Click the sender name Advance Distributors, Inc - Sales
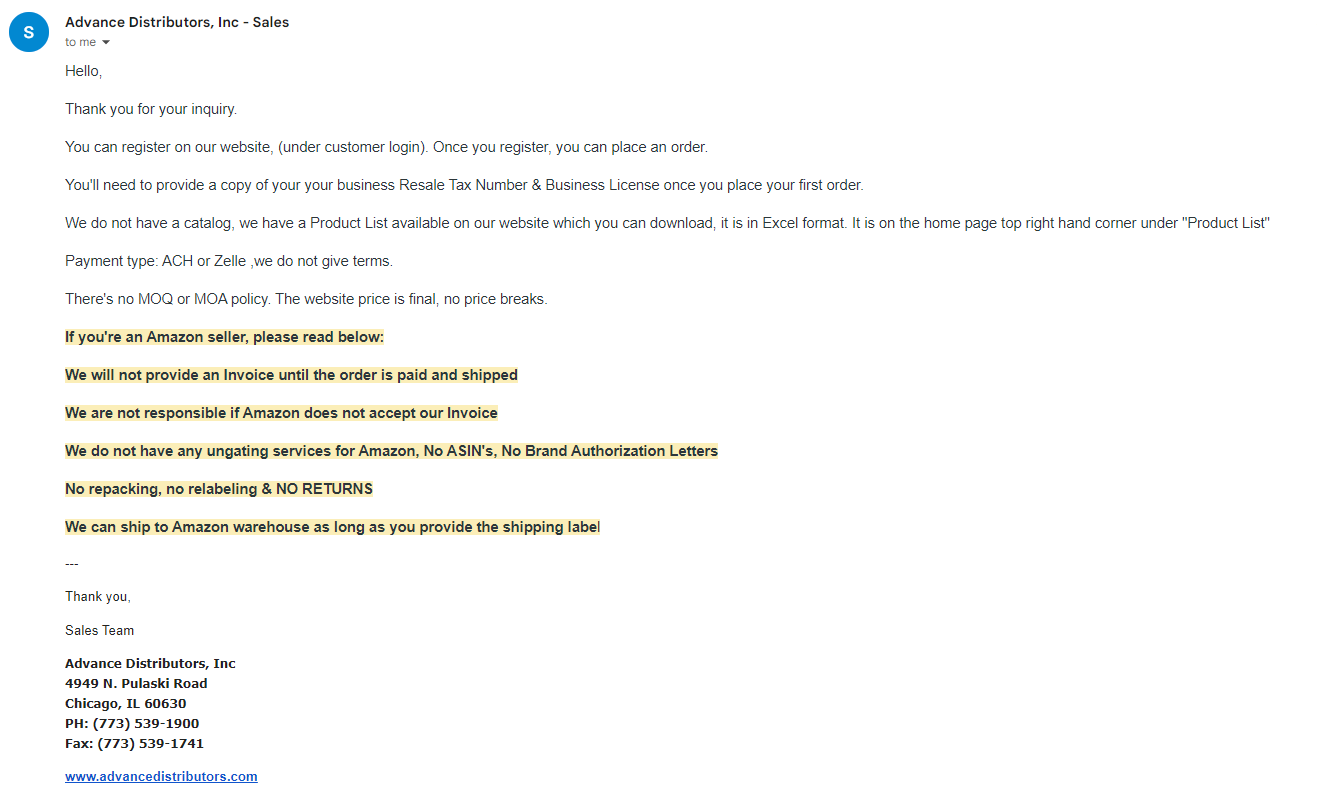Viewport: 1317px width, 804px height. point(177,22)
